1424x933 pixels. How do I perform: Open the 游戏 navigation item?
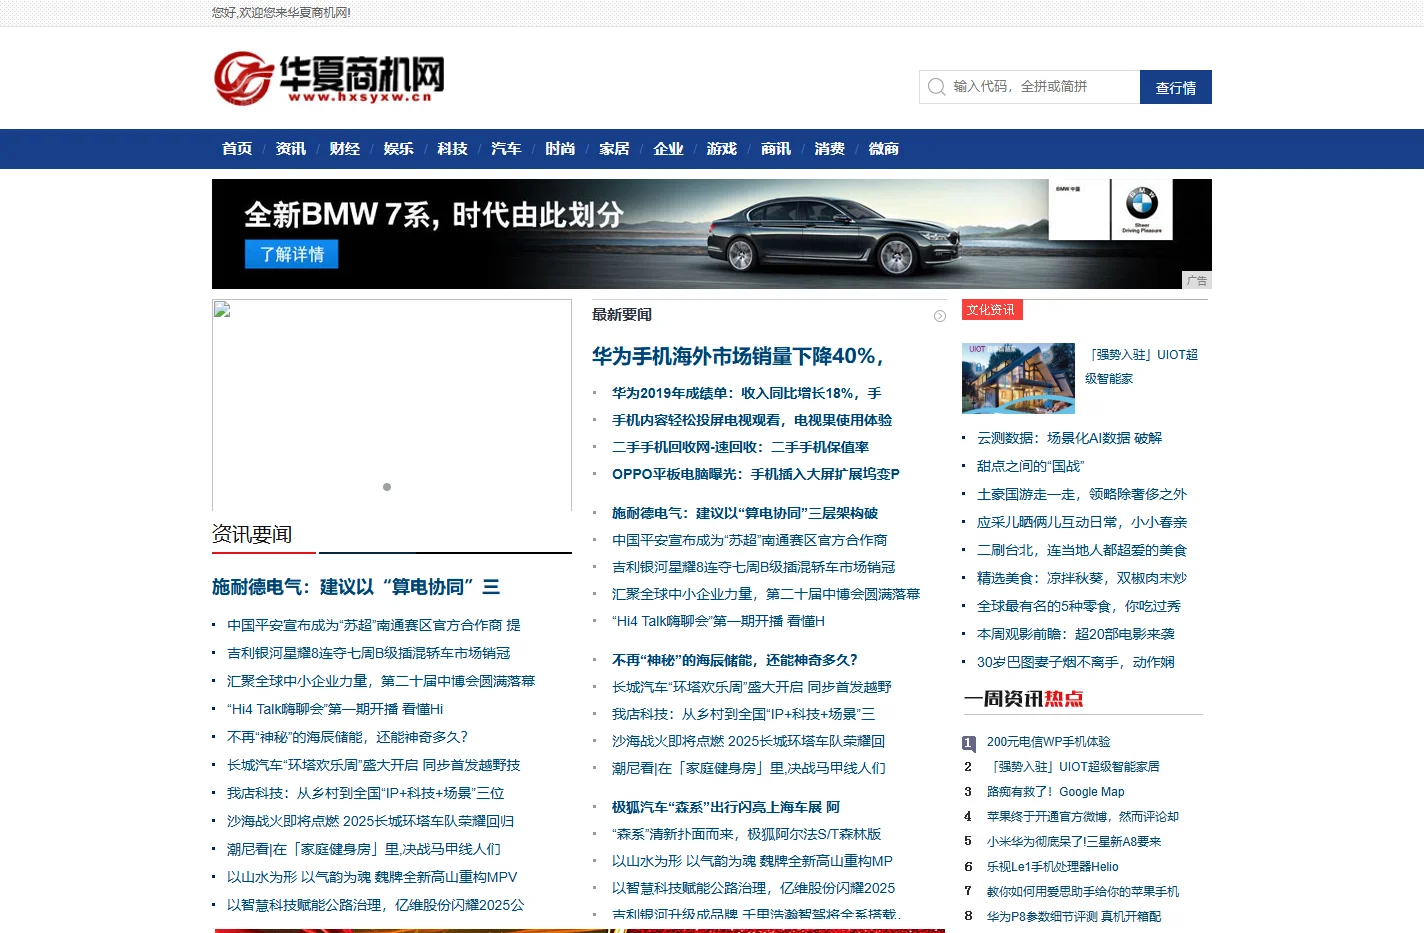[722, 149]
